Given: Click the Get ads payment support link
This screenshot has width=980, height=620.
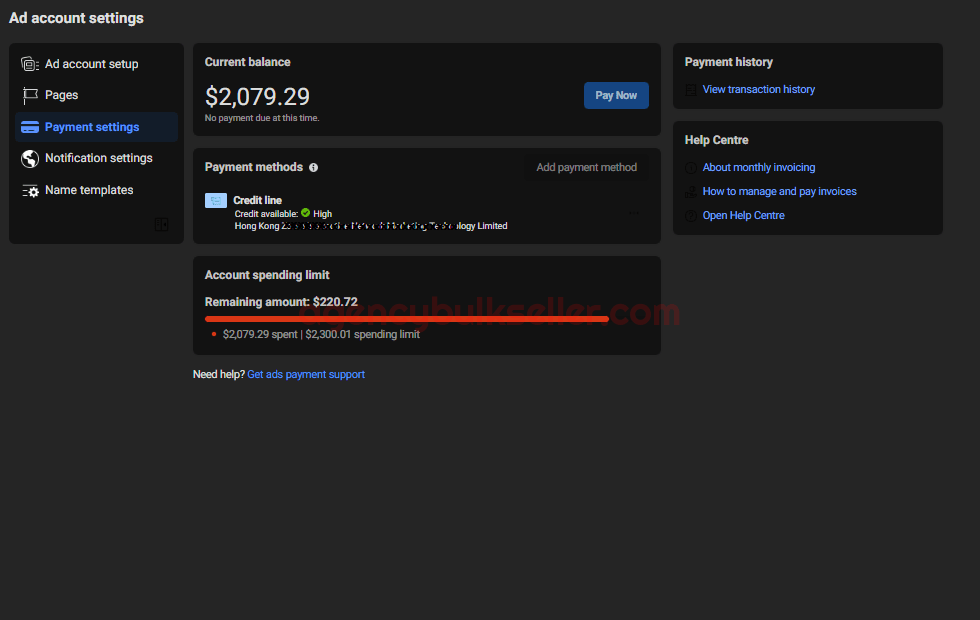Looking at the screenshot, I should click(306, 375).
